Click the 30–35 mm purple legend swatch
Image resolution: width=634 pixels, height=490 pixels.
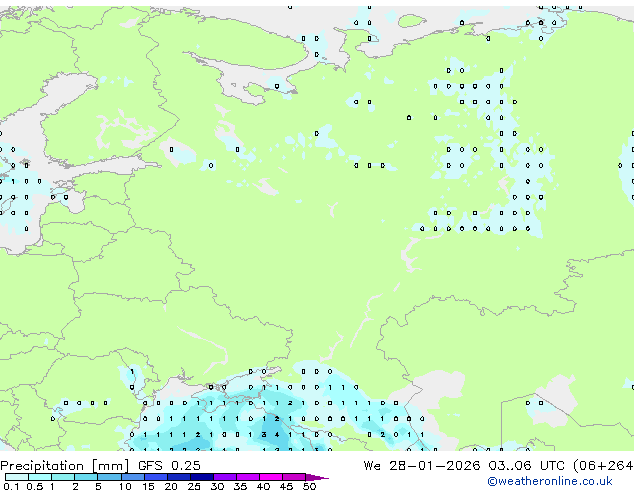[225, 477]
